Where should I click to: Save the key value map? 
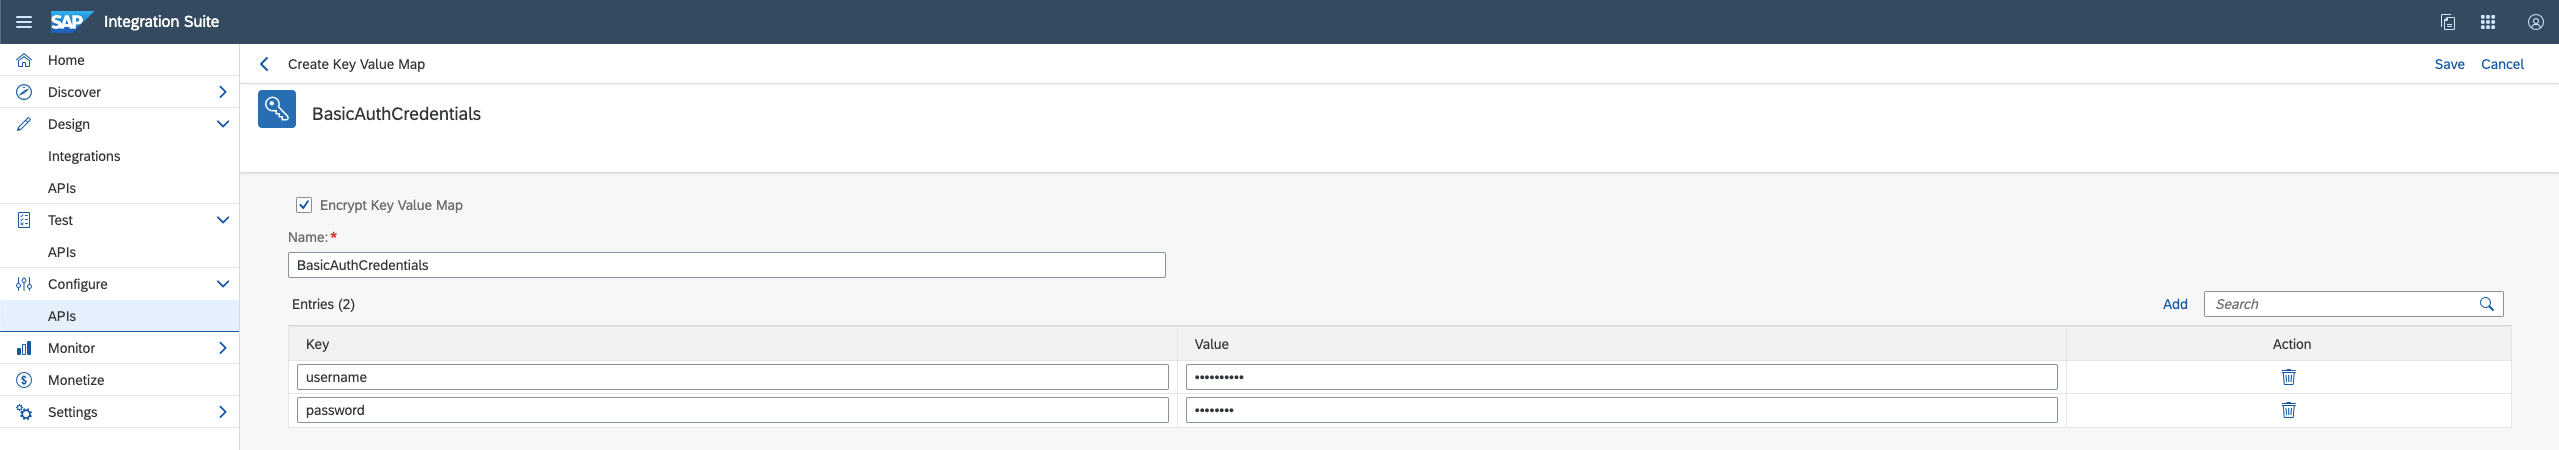coord(2449,64)
